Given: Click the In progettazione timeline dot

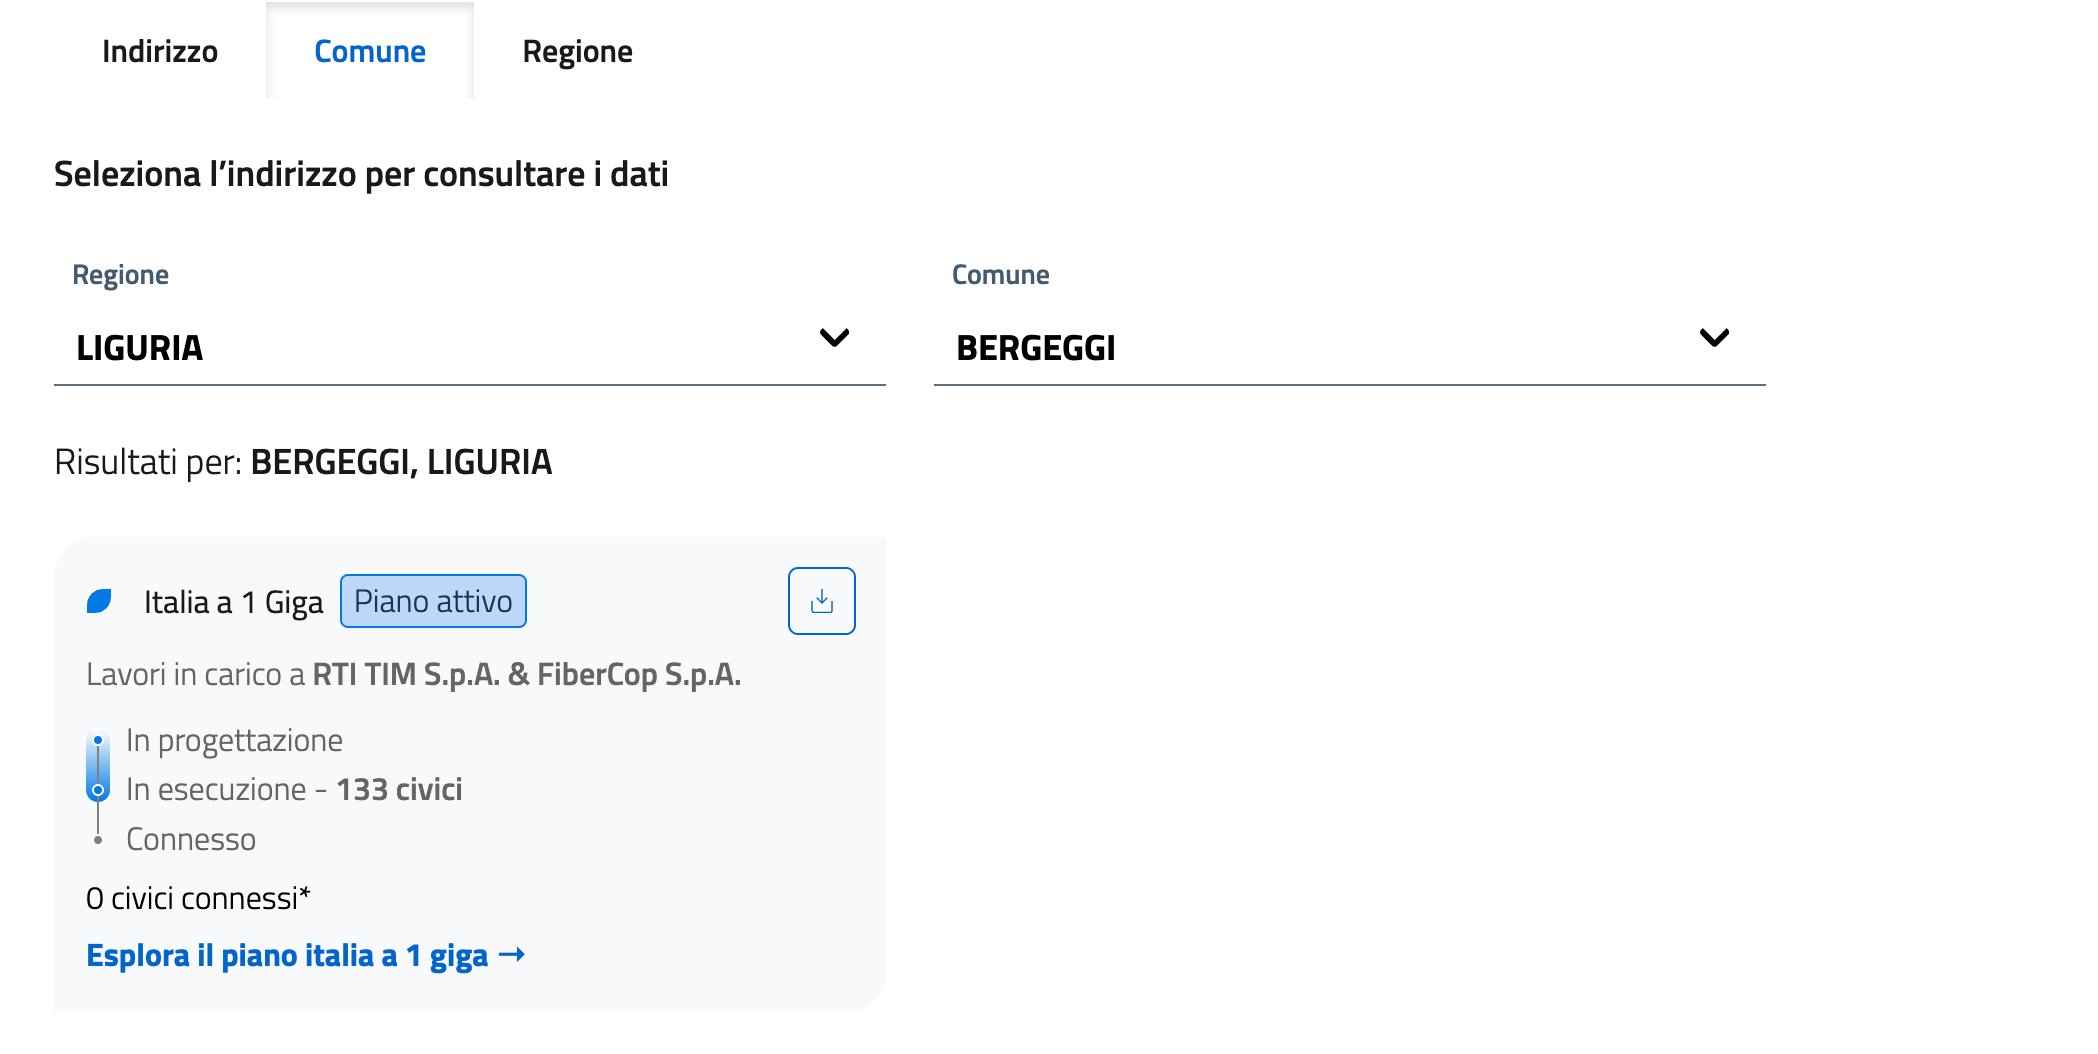Looking at the screenshot, I should [98, 741].
